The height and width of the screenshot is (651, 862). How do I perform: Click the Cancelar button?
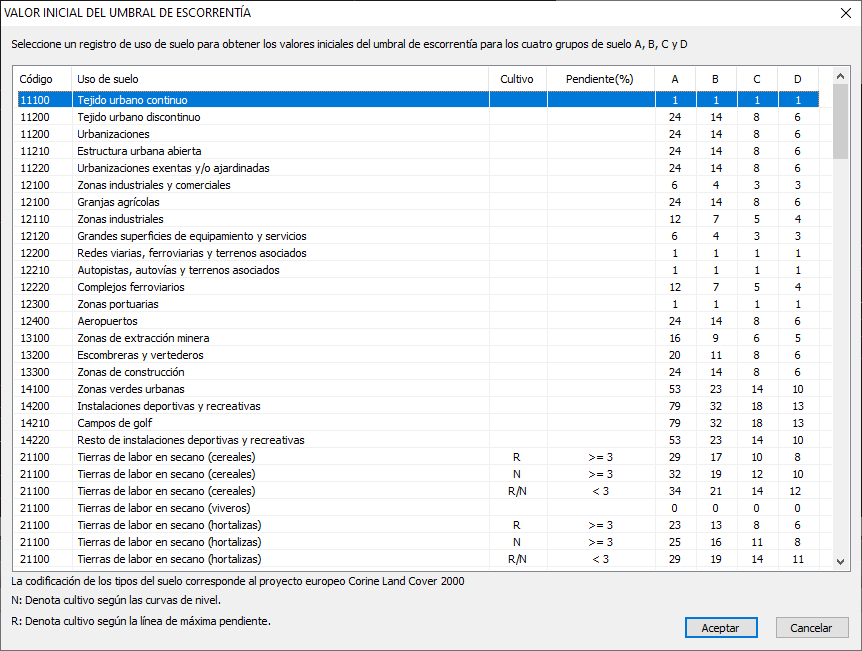click(x=811, y=627)
